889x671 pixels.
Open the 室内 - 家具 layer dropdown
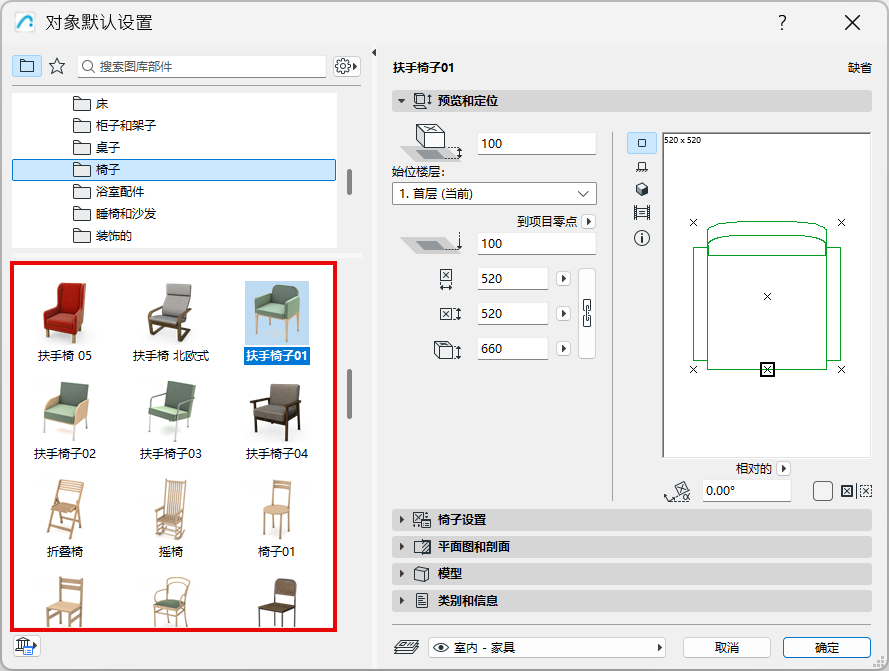pos(547,647)
